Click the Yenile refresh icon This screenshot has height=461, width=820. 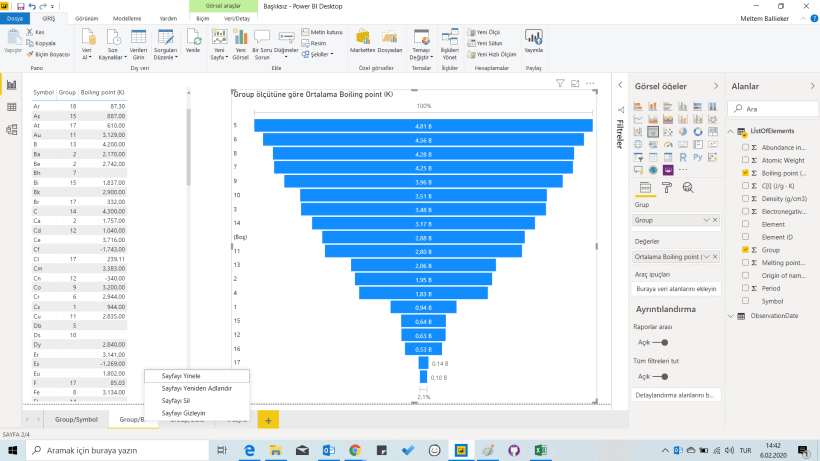pos(193,39)
